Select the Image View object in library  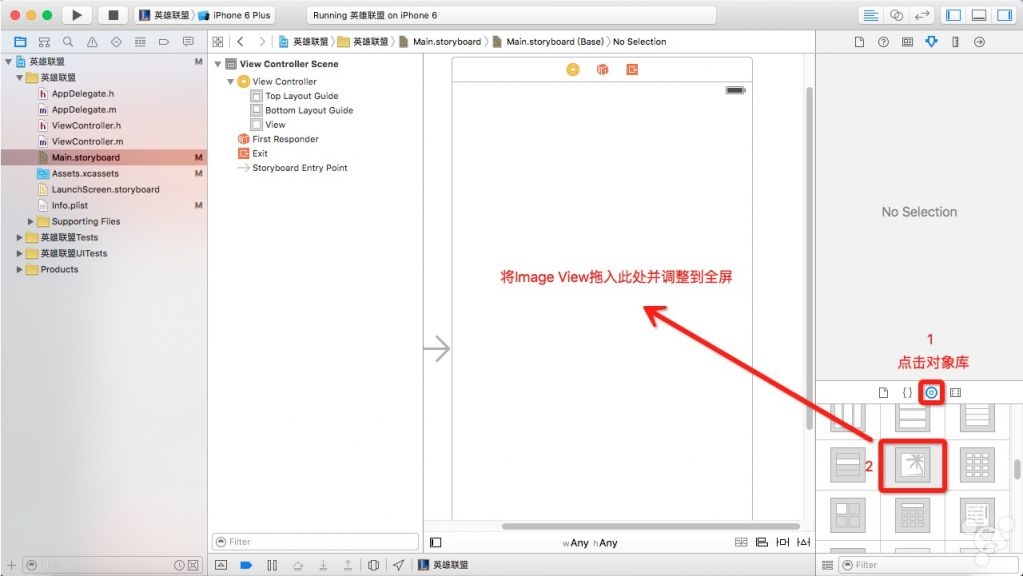[x=913, y=465]
